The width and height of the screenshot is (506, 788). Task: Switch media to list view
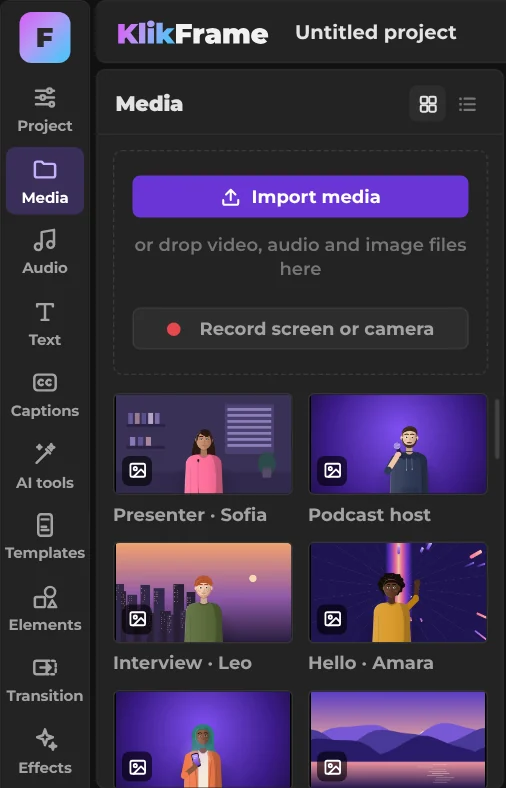pyautogui.click(x=467, y=104)
